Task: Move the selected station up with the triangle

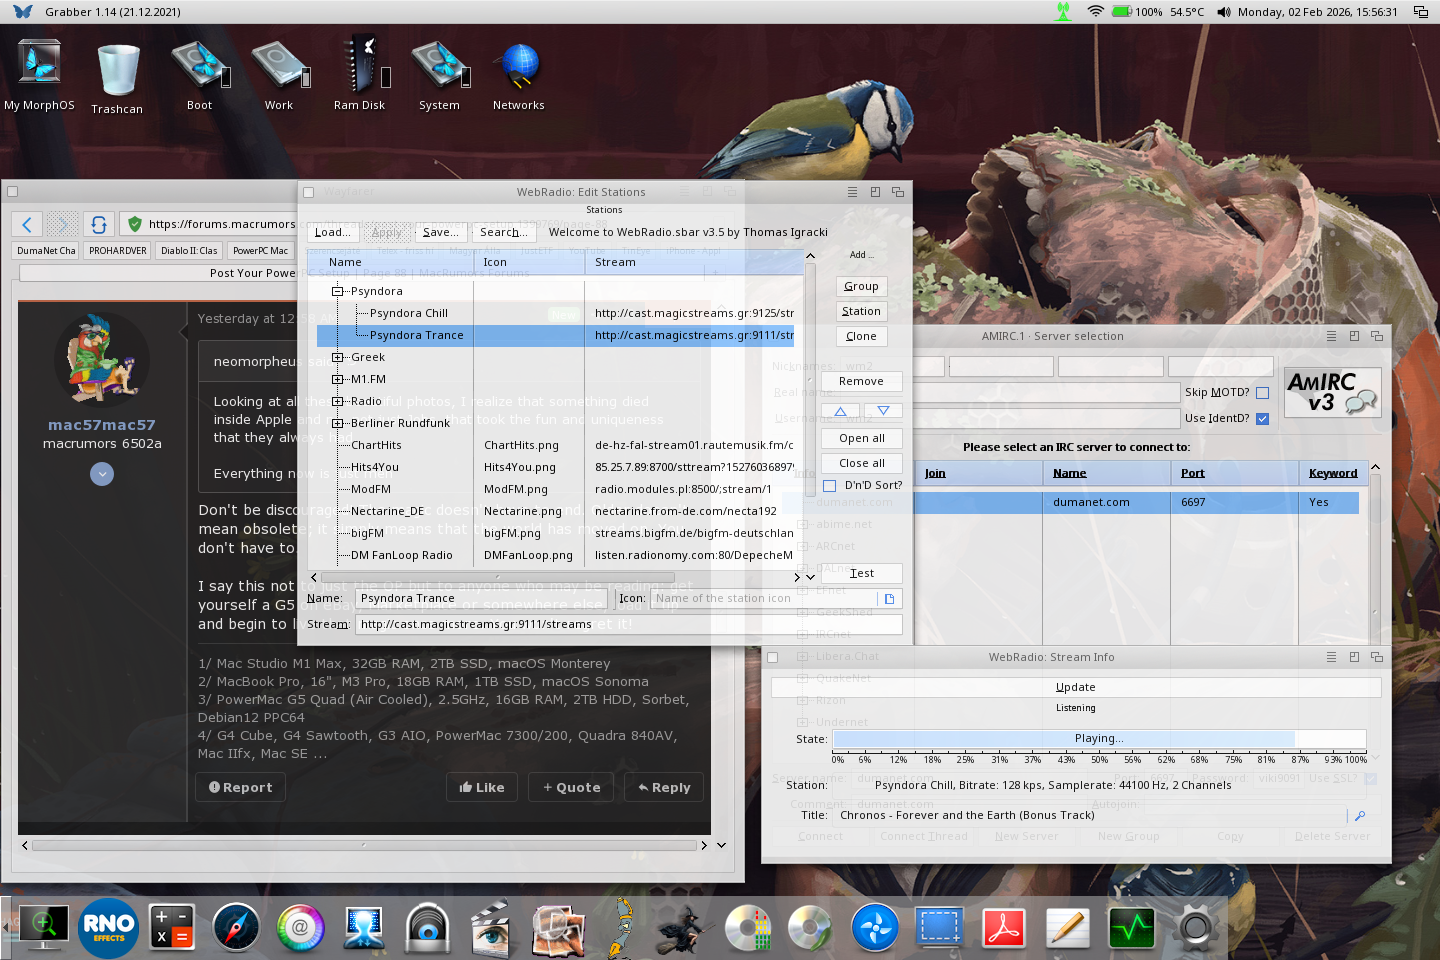Action: tap(841, 411)
